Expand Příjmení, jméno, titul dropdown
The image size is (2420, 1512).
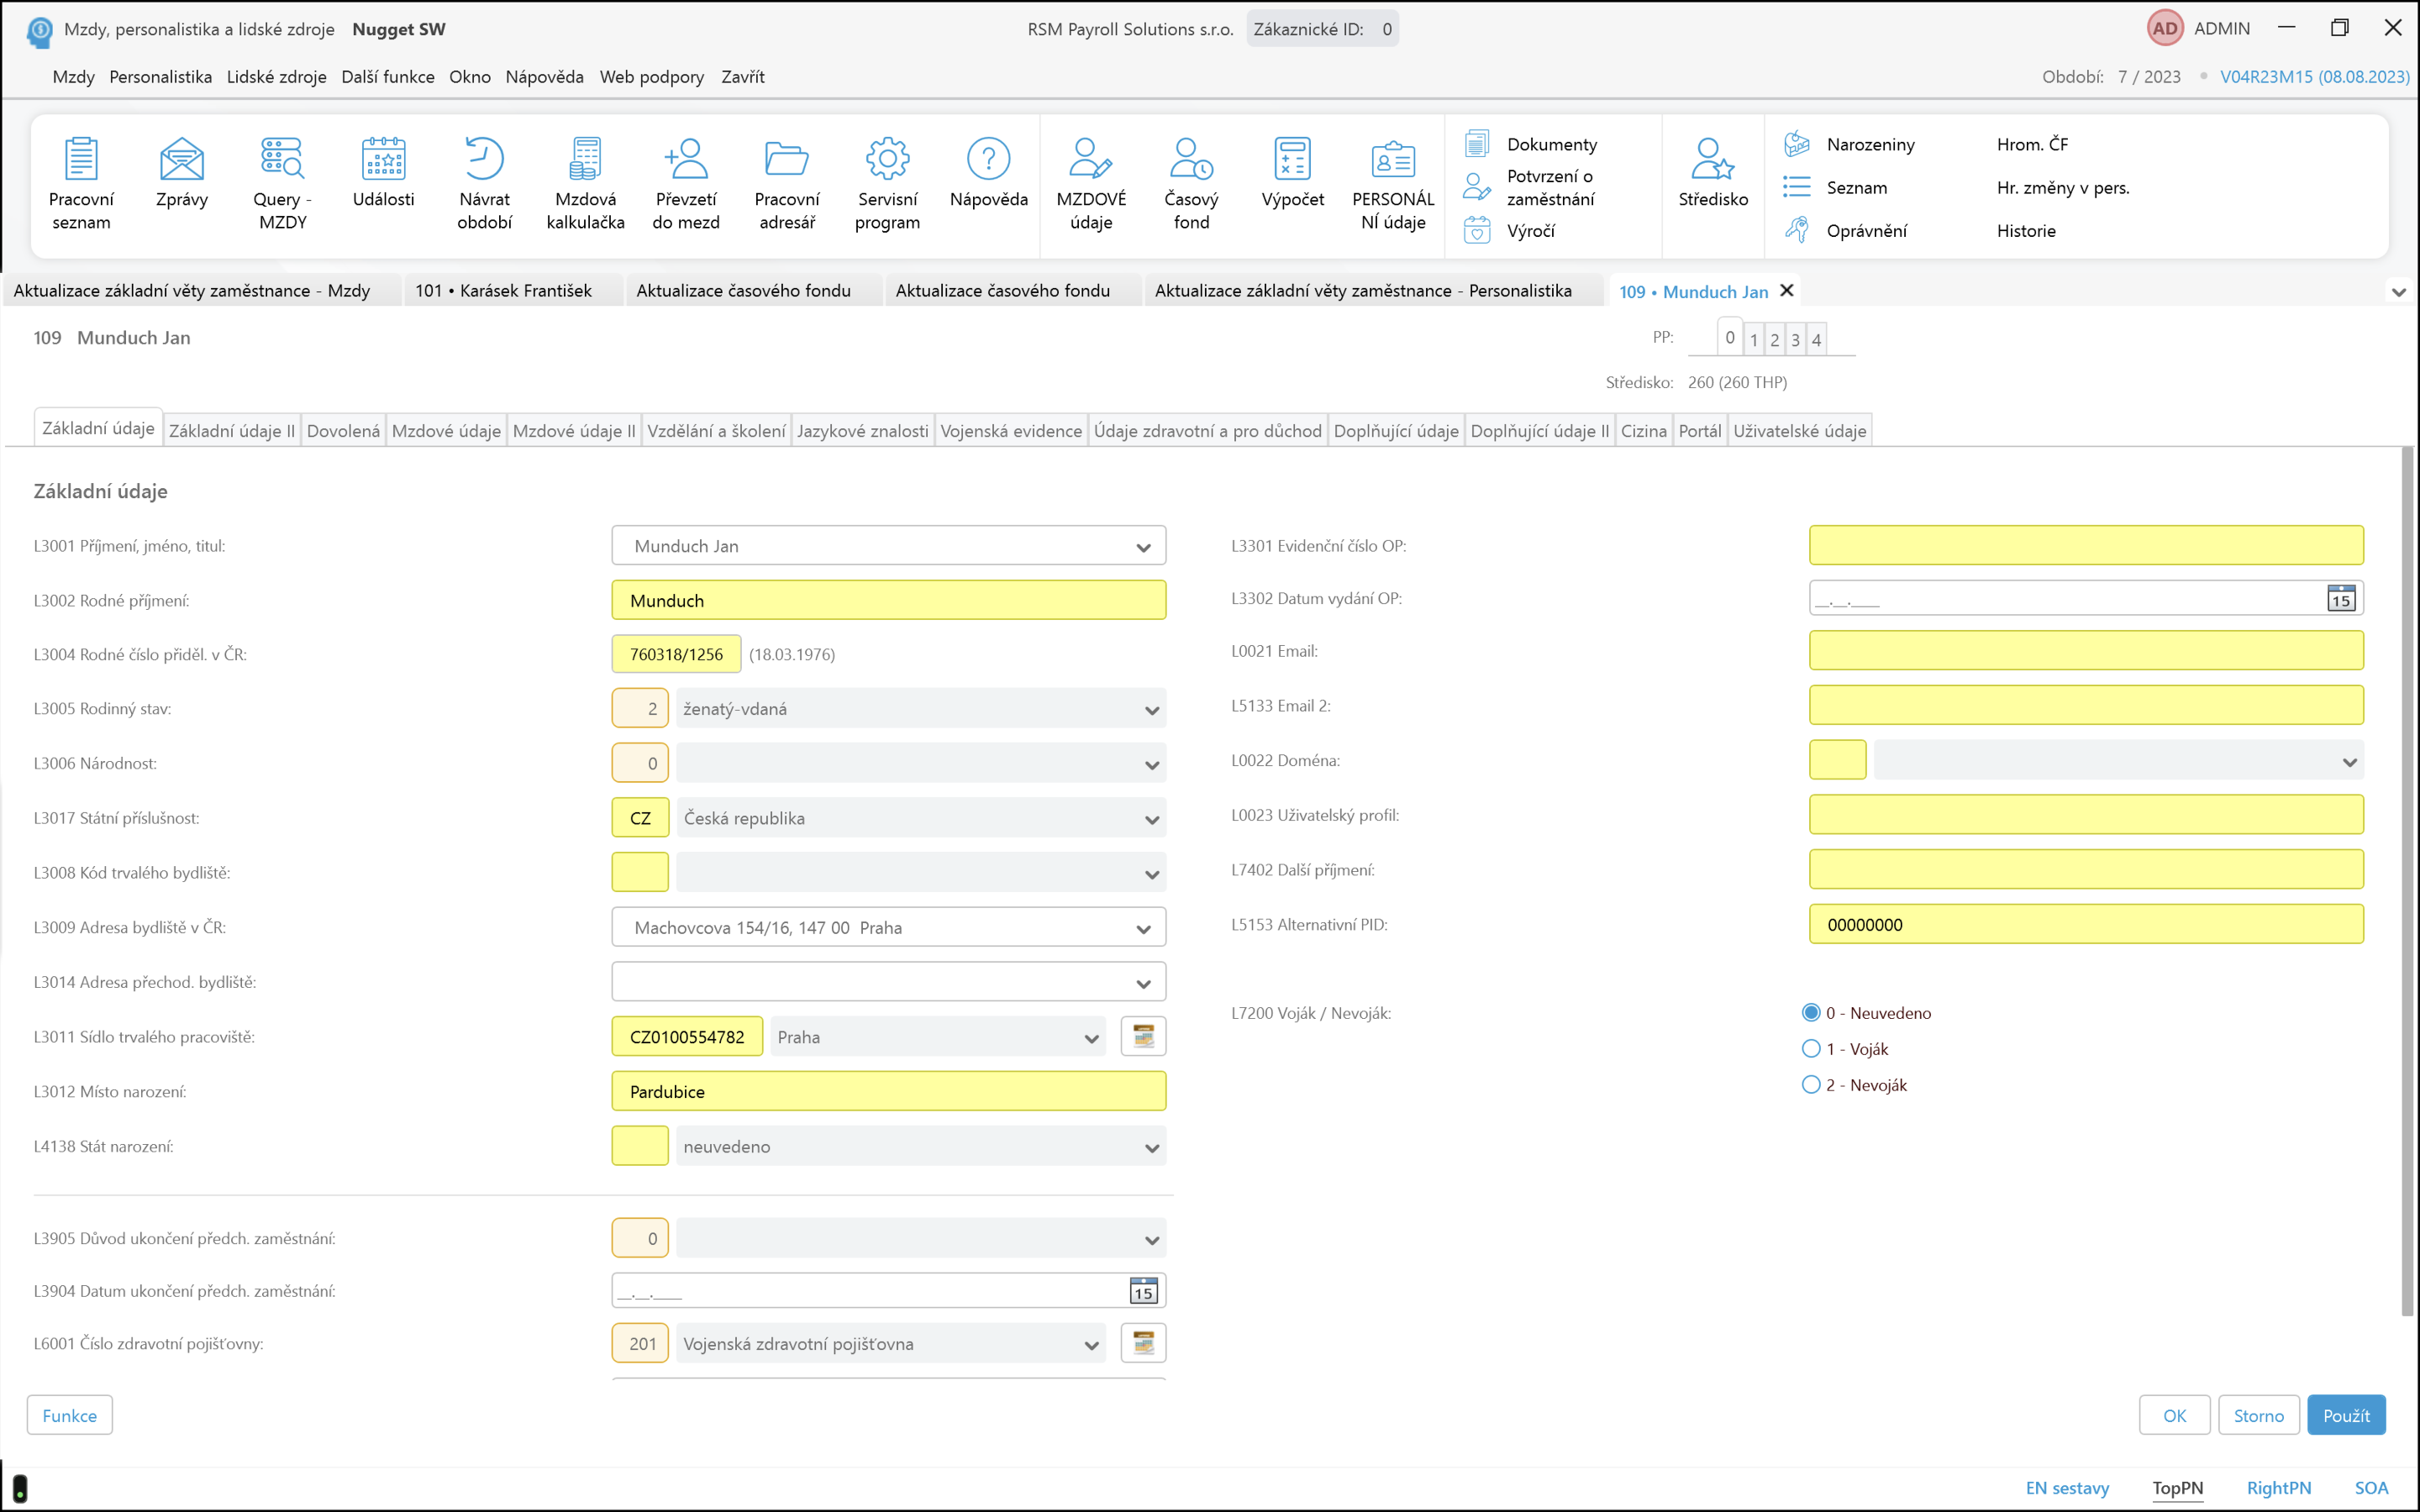click(1143, 547)
